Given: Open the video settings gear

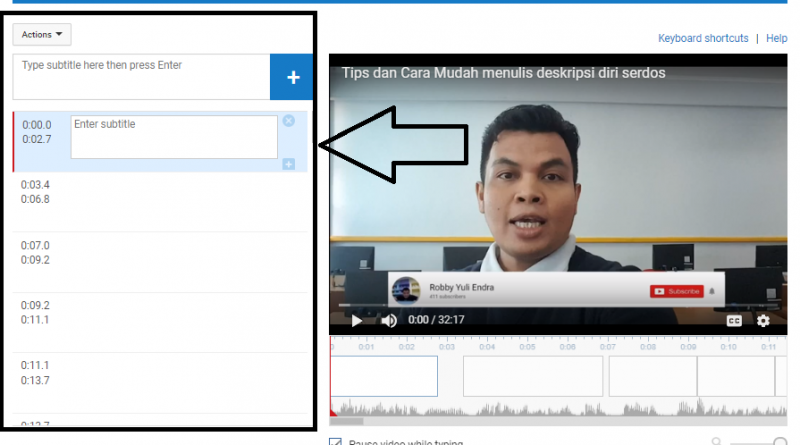Looking at the screenshot, I should (763, 320).
